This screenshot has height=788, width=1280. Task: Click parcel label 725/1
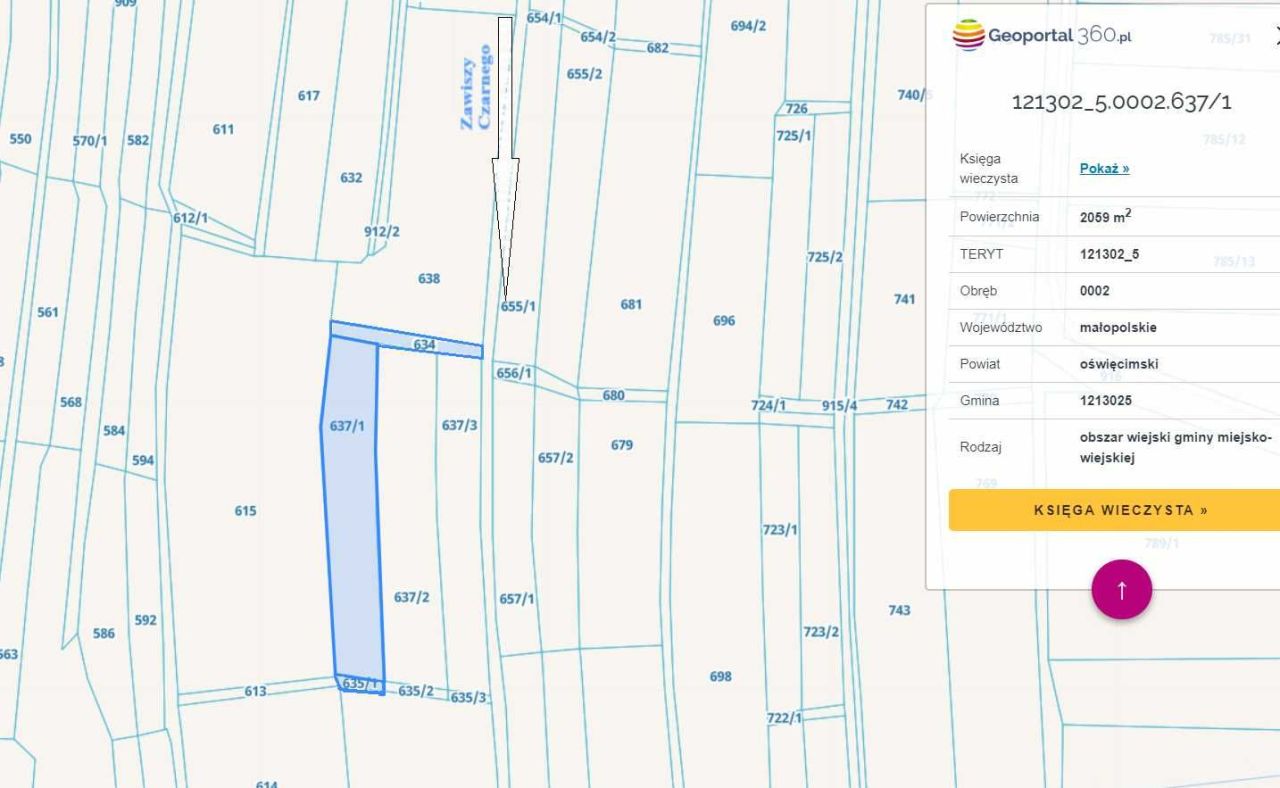pos(794,135)
